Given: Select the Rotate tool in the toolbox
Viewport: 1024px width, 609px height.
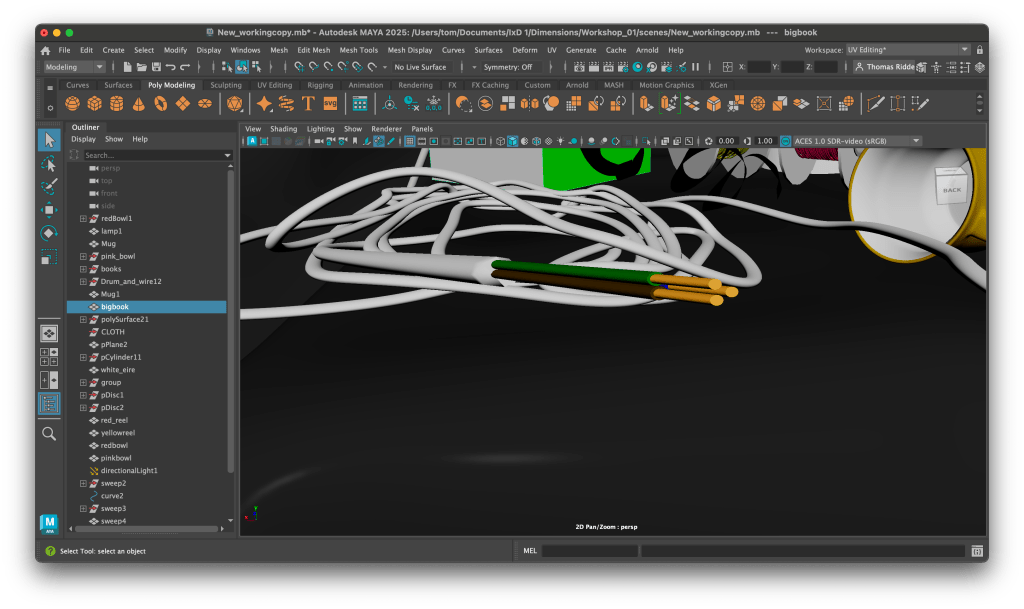Looking at the screenshot, I should click(48, 234).
